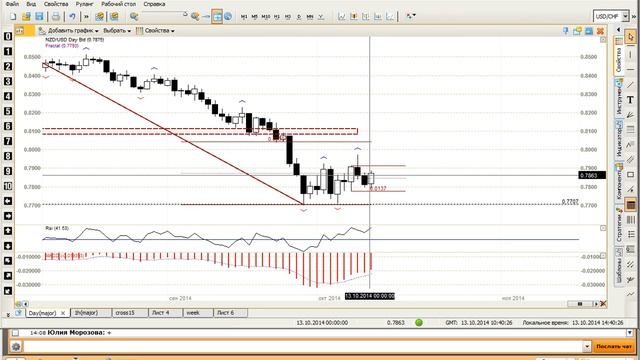Click the up arrow button in the left sidebar

tap(8, 231)
